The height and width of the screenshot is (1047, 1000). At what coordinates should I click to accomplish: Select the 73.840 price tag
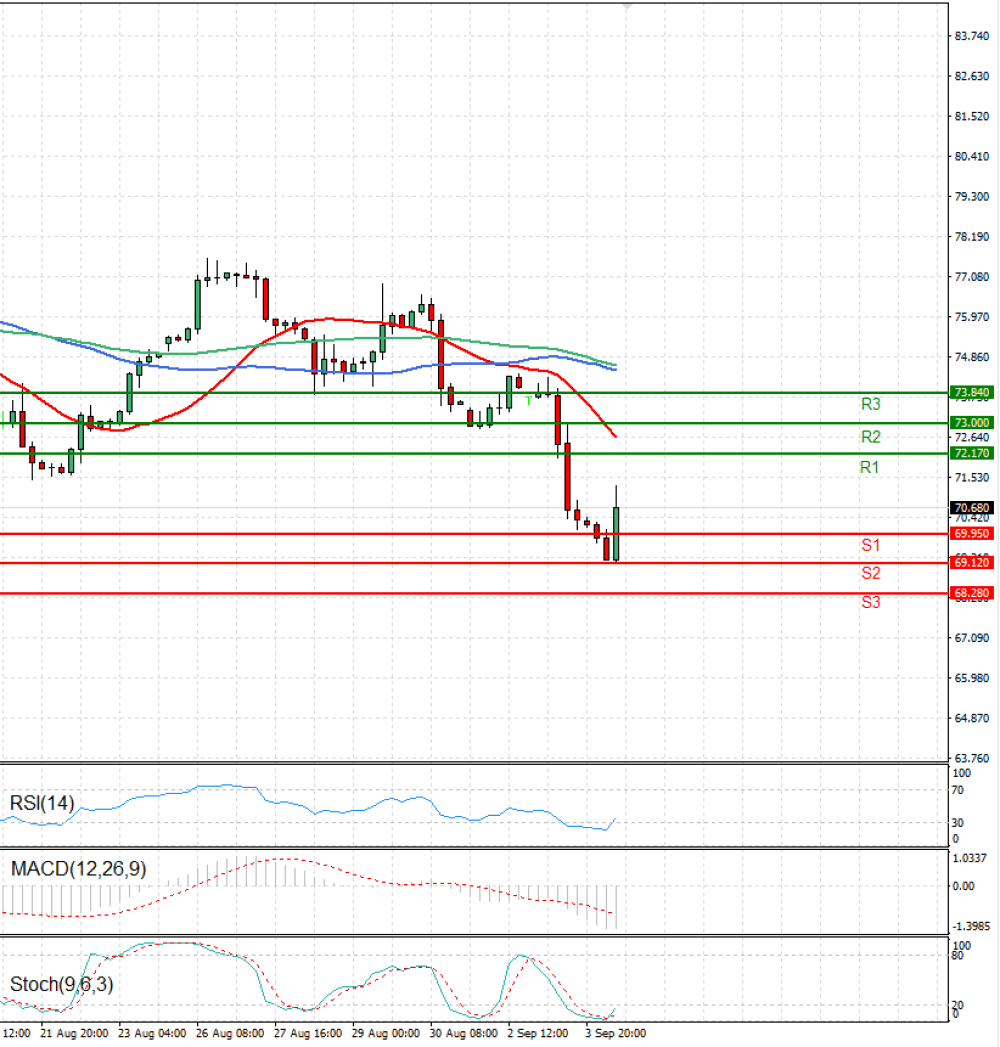click(971, 393)
